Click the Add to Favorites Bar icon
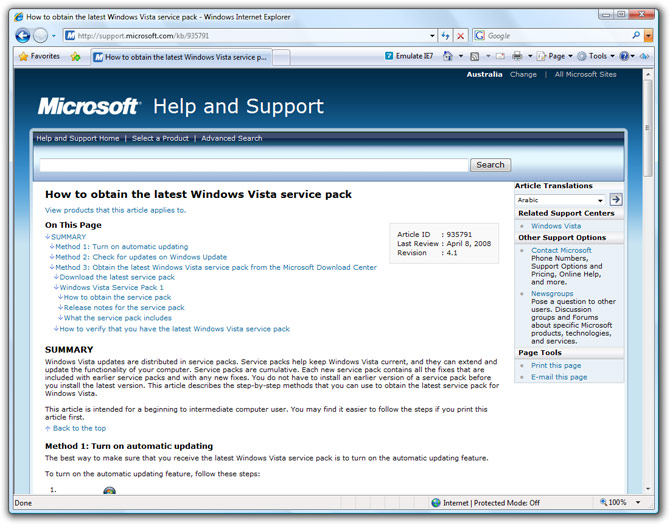670x525 pixels. click(76, 56)
